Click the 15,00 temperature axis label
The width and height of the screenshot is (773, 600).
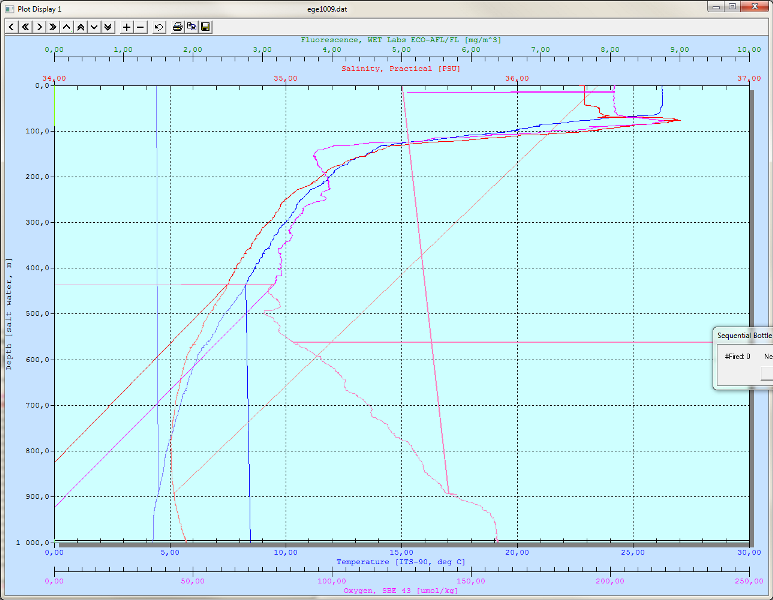pos(401,553)
